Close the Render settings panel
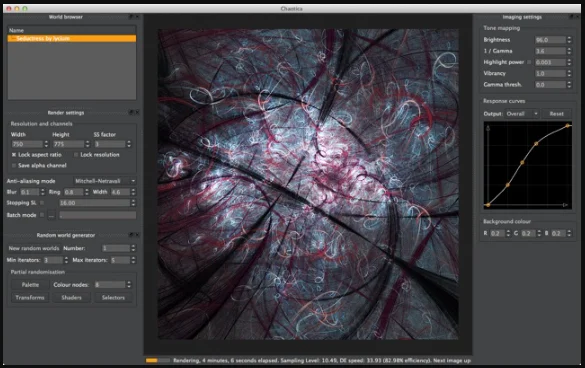This screenshot has width=585, height=368. tap(137, 112)
